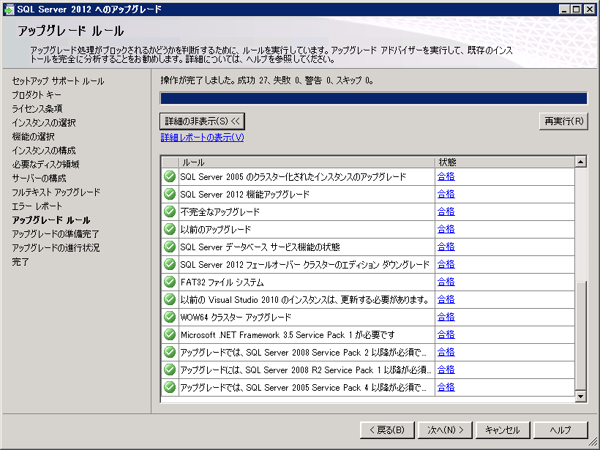The height and width of the screenshot is (450, 600).
Task: Open ヘルプ button
Action: point(561,430)
